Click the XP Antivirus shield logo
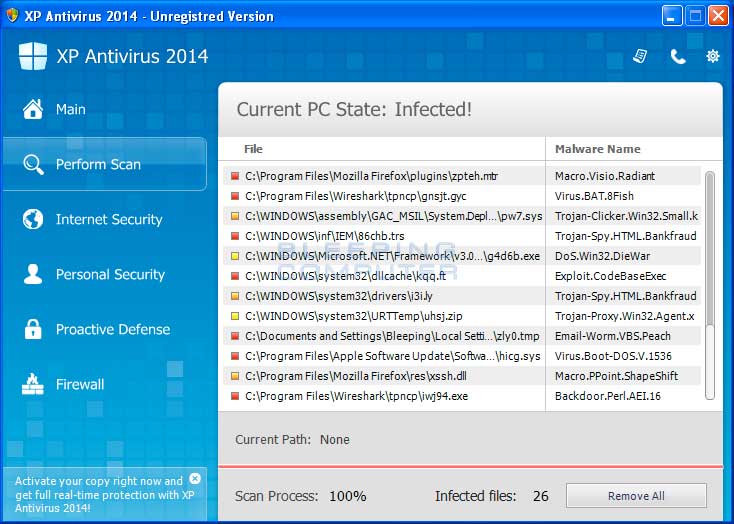 (x=32, y=56)
